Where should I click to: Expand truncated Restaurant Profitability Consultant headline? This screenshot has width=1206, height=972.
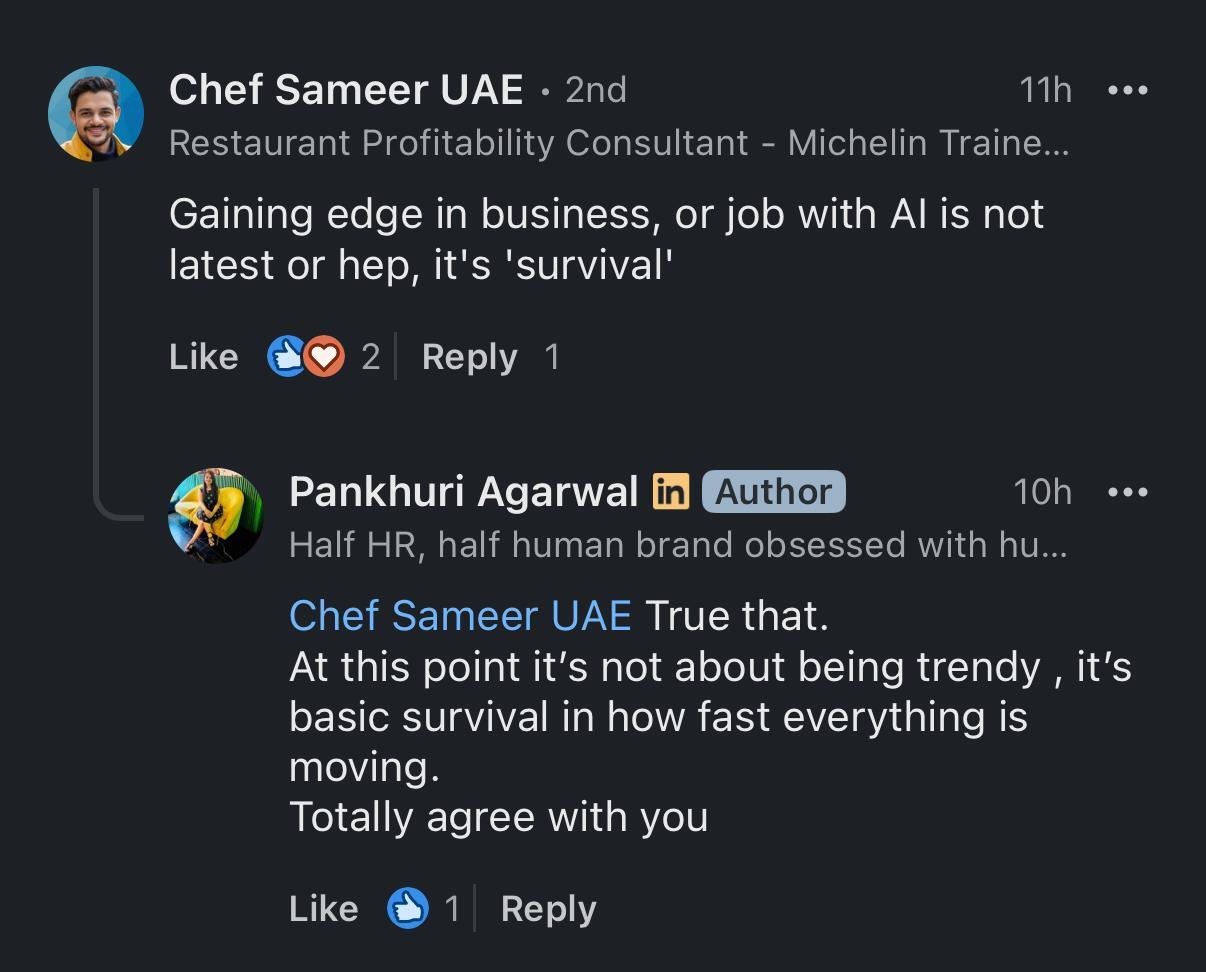[x=618, y=143]
